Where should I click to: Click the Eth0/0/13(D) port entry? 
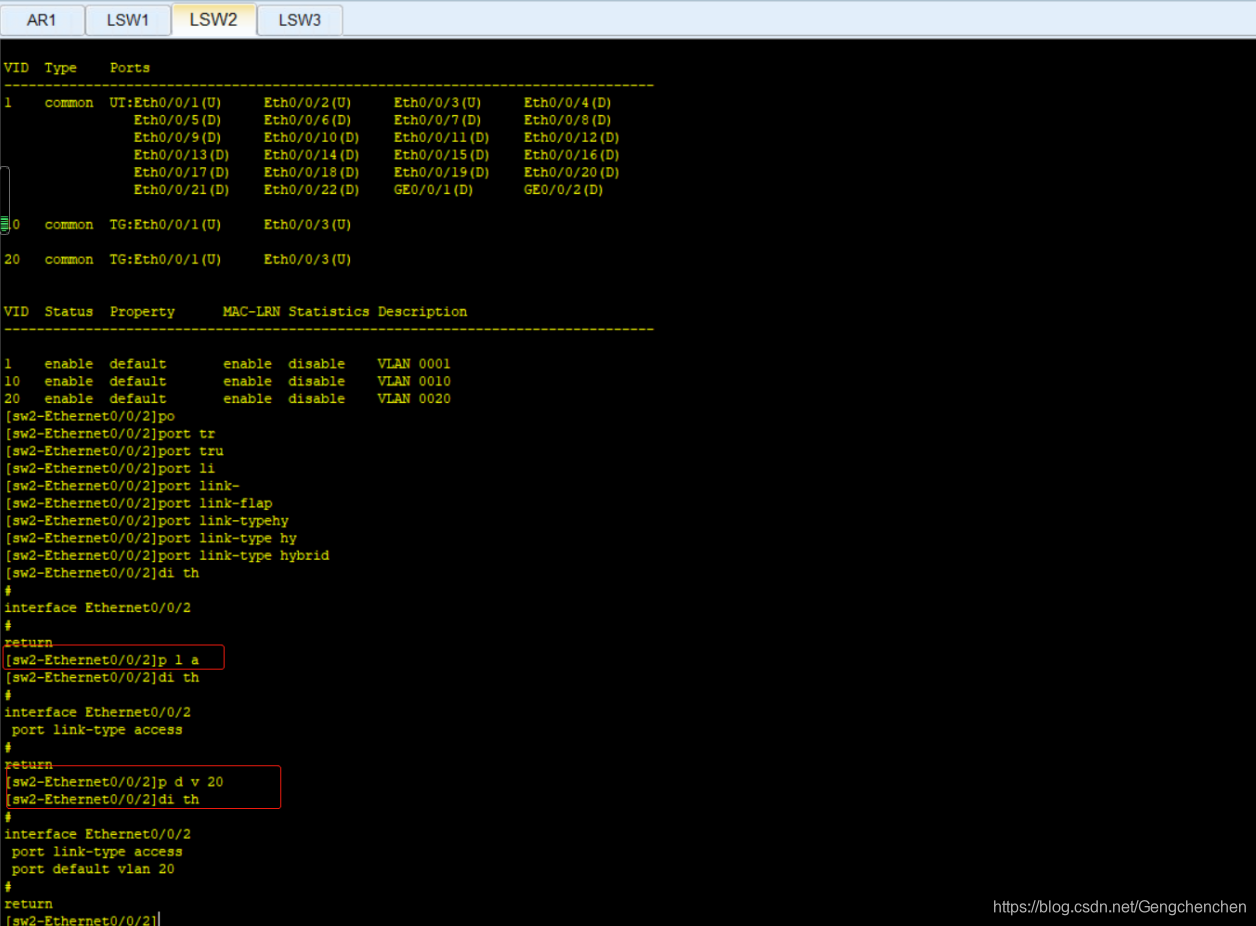(182, 155)
